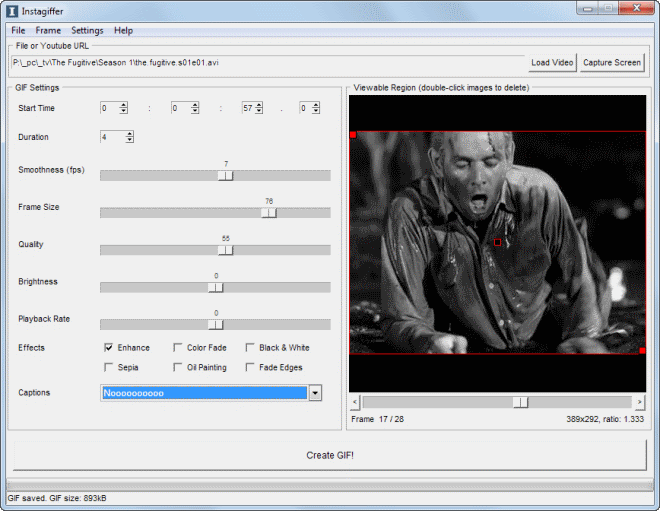Viewport: 660px width, 511px height.
Task: Uncheck the Enhance effect checkbox
Action: click(109, 348)
